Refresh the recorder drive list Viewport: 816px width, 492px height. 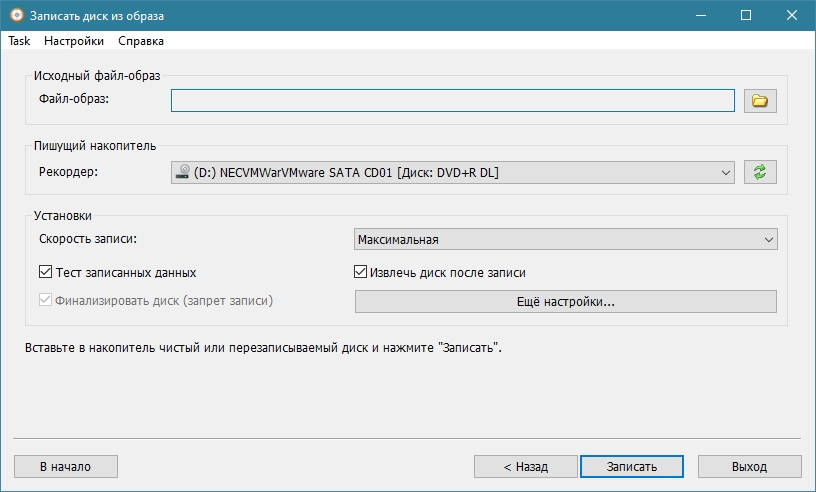760,173
